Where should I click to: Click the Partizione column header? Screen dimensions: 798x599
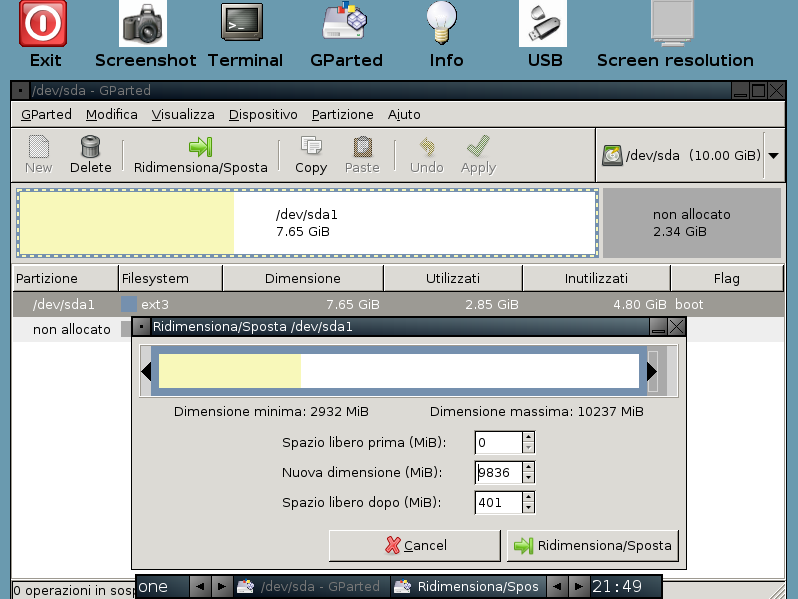pos(66,278)
